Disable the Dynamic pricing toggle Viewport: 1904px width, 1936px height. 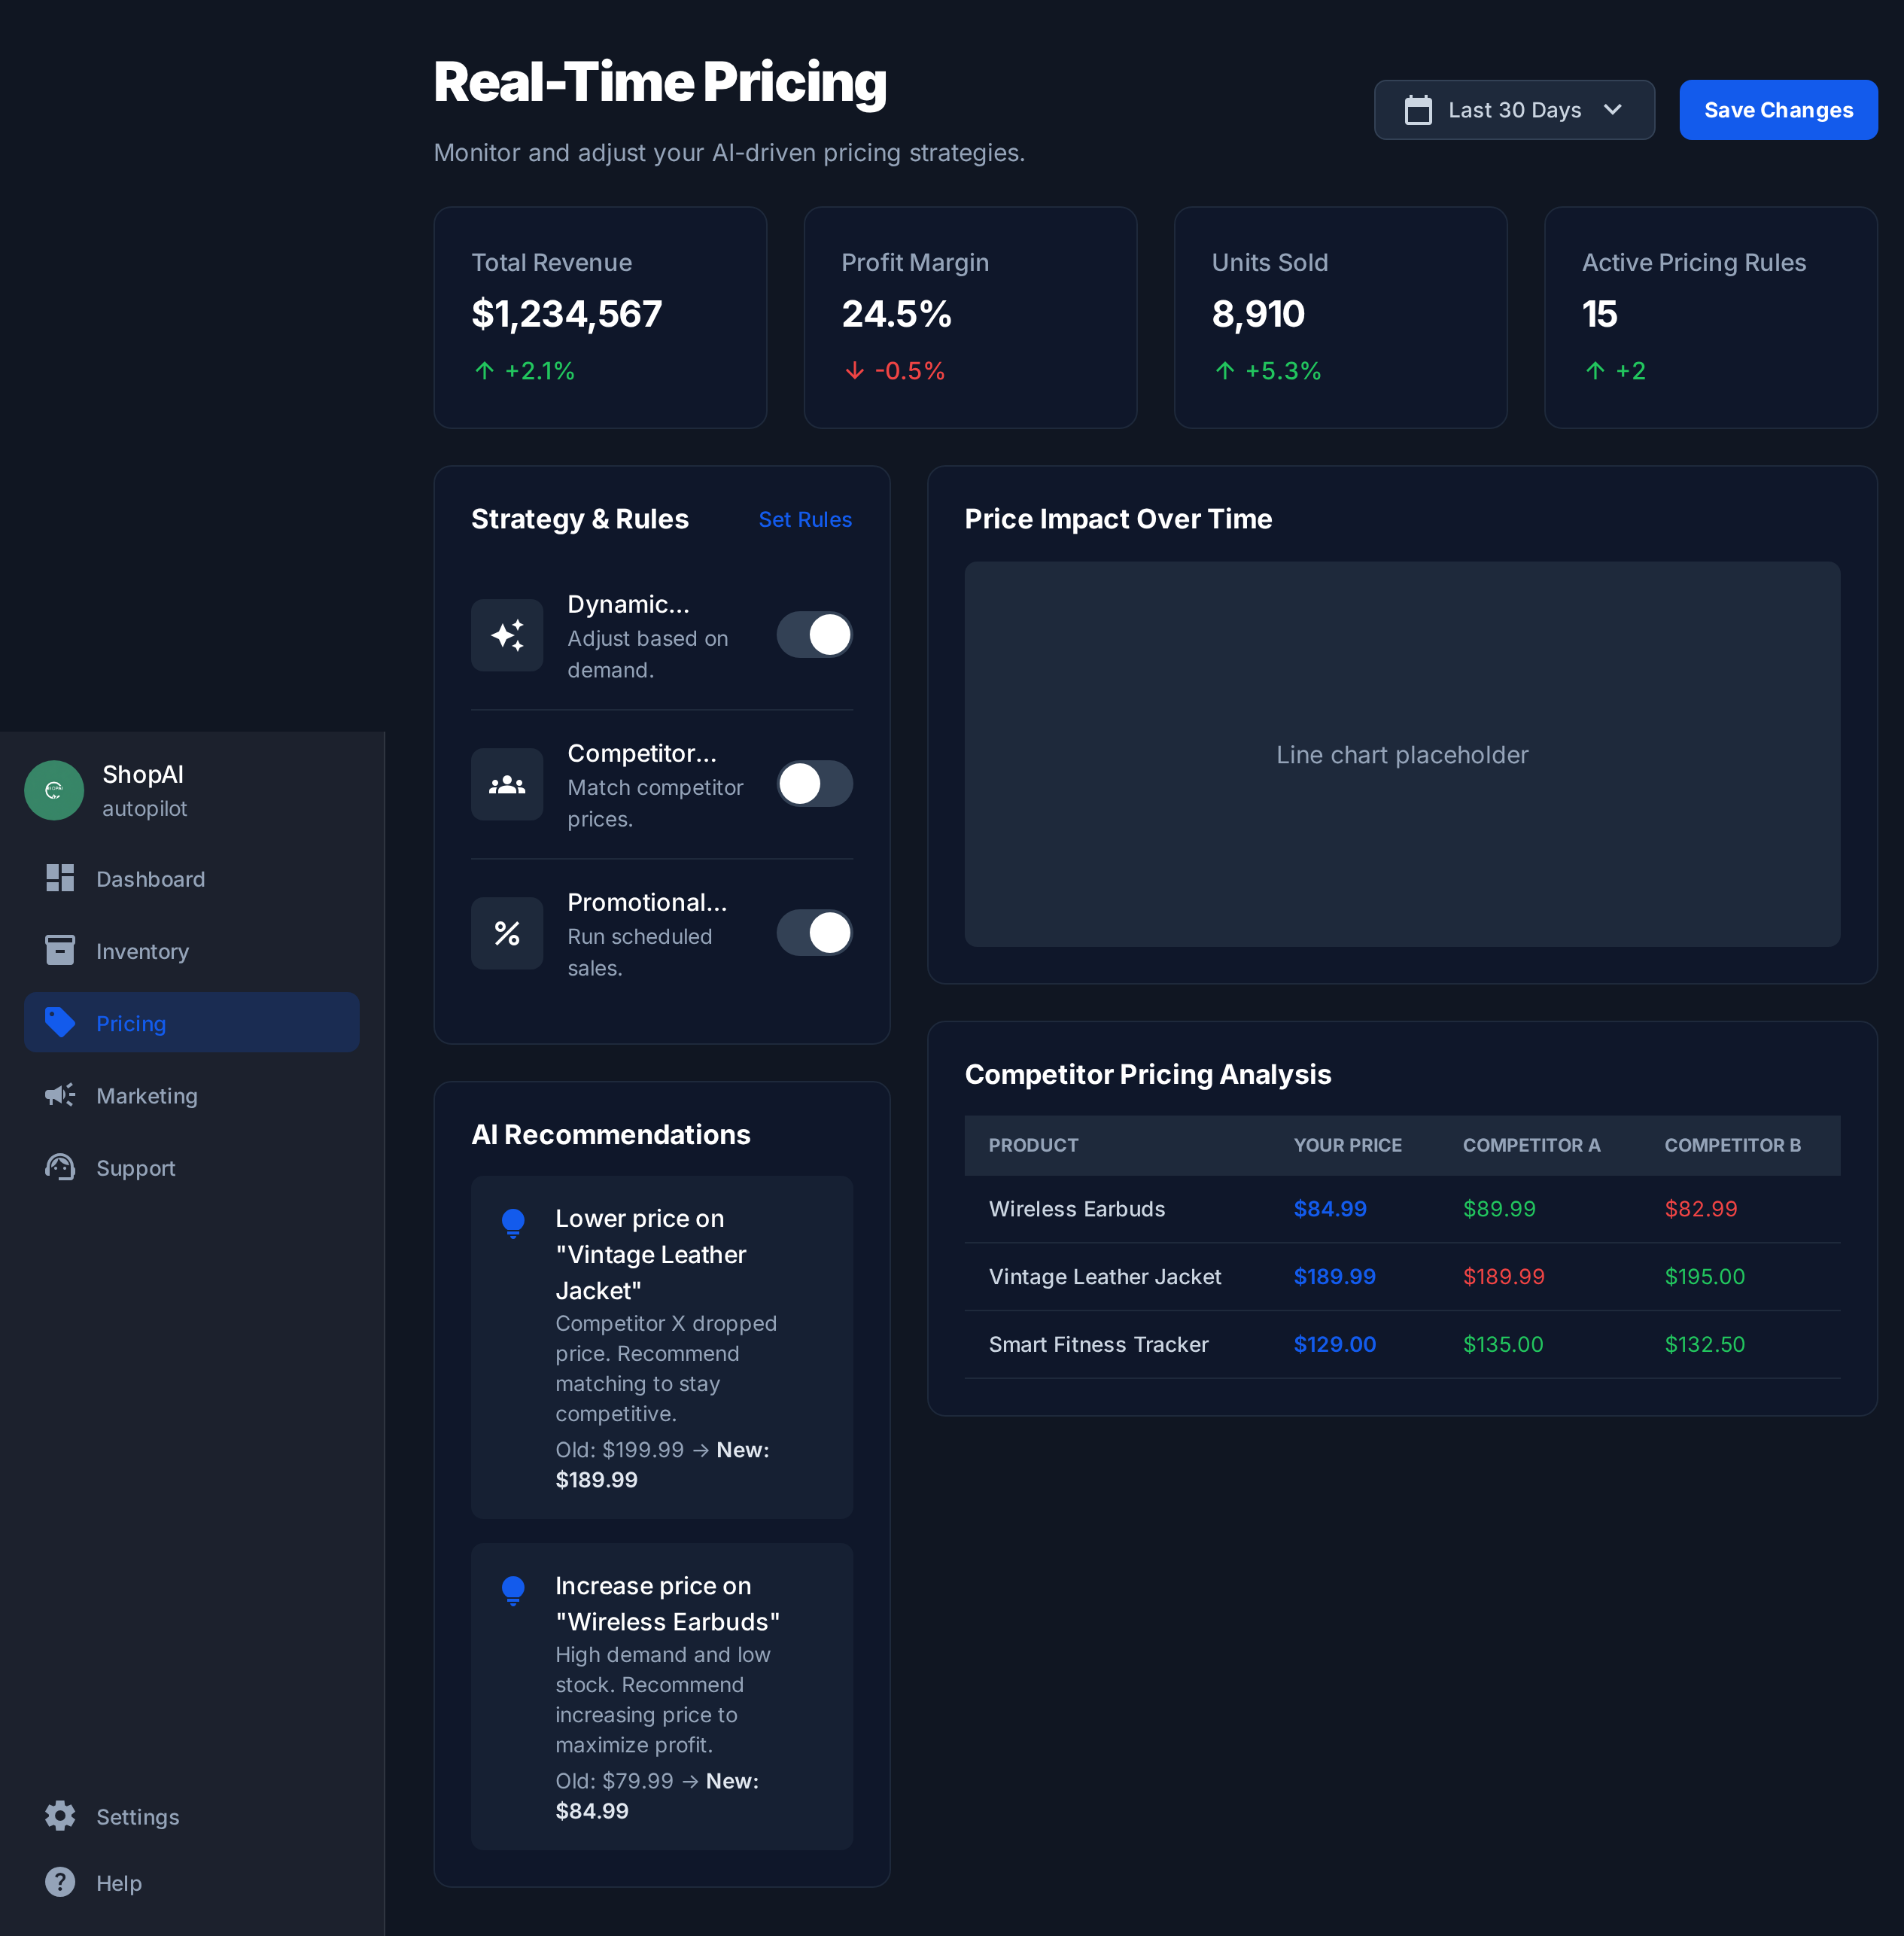(x=814, y=635)
